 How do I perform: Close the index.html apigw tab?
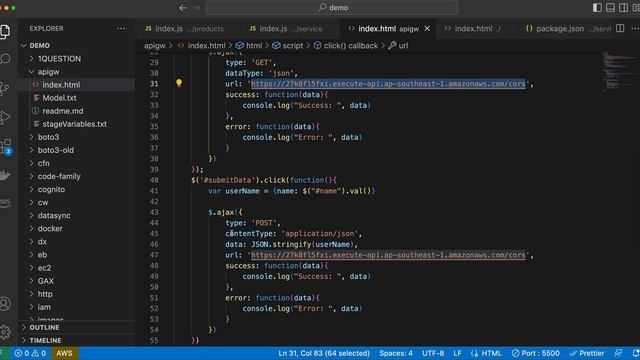(x=427, y=29)
